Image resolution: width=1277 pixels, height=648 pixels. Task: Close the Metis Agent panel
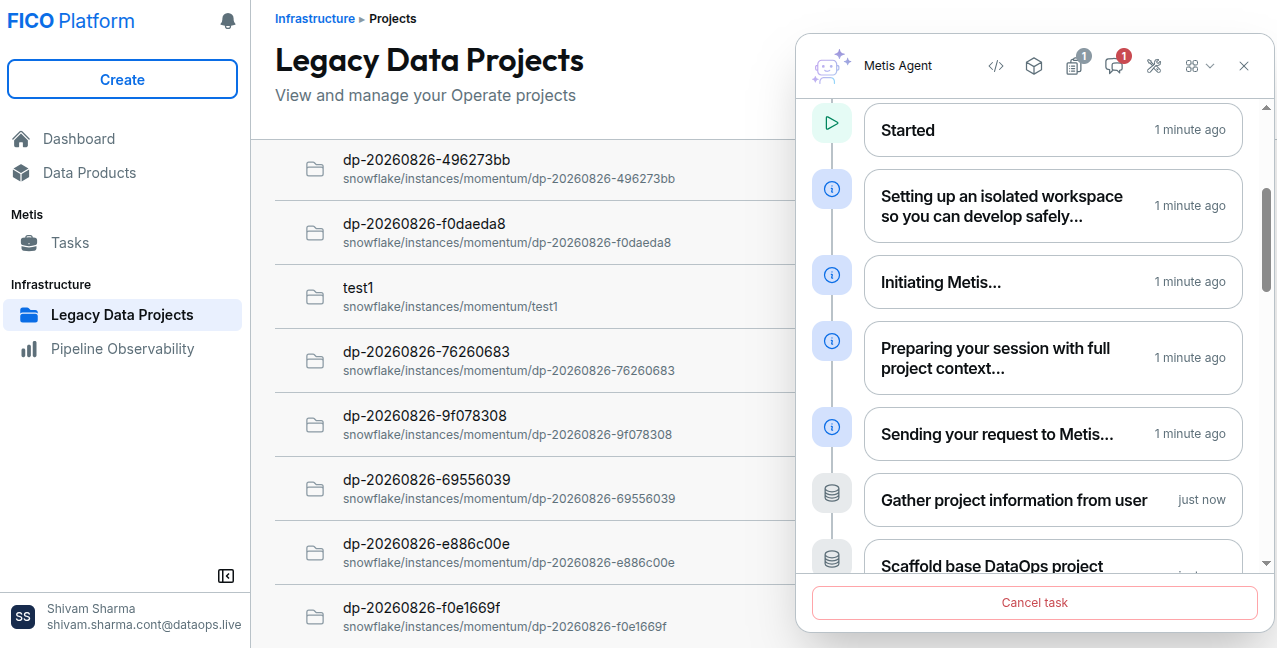[x=1244, y=66]
